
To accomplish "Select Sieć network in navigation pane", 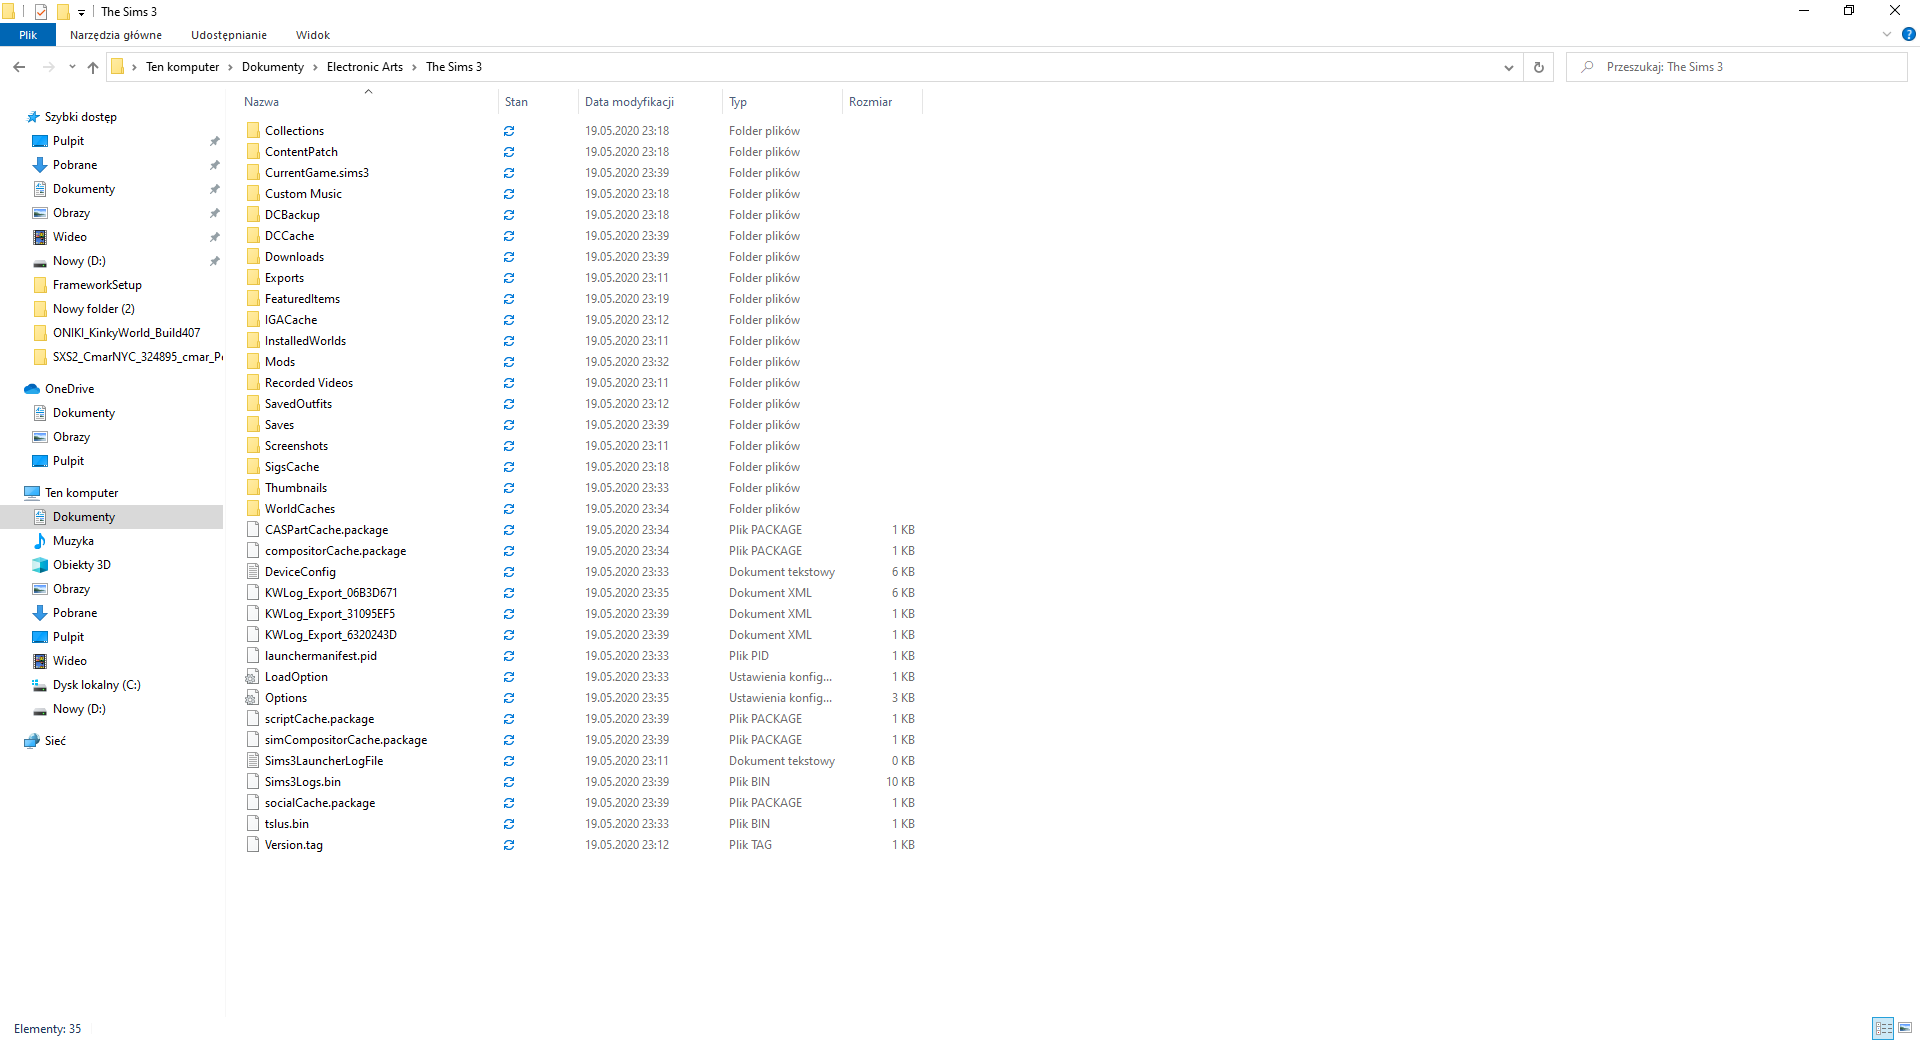I will click(x=55, y=741).
